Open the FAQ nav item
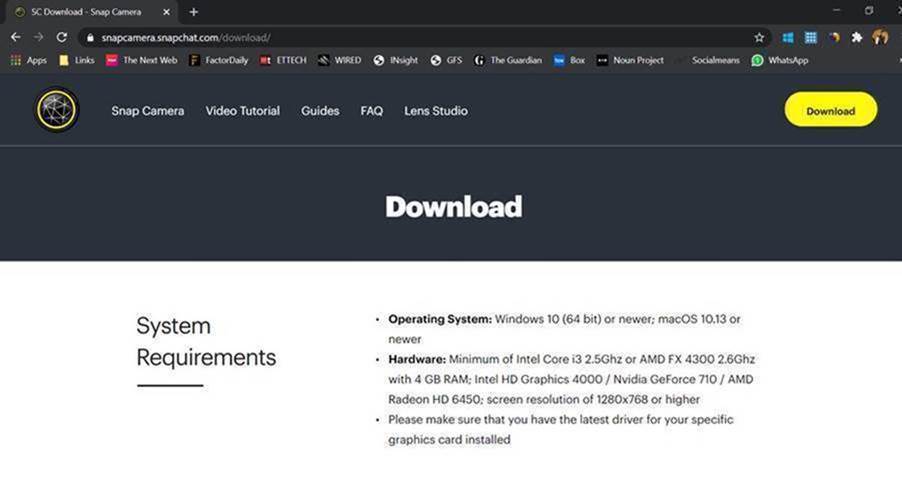 click(x=372, y=111)
